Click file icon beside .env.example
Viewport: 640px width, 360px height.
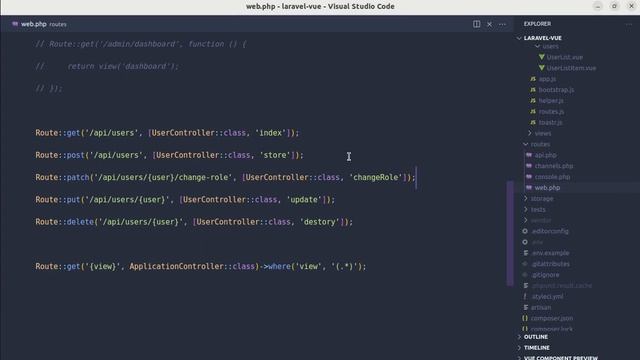coord(526,253)
